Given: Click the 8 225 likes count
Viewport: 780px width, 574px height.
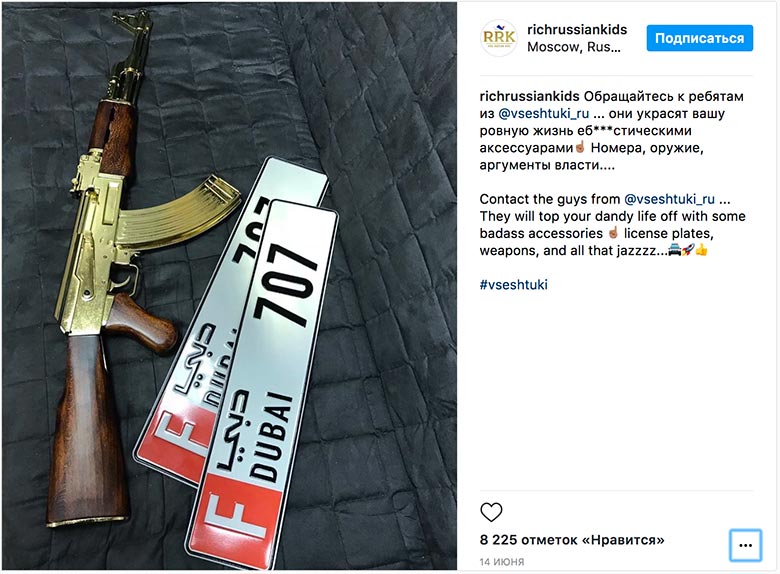Looking at the screenshot, I should (572, 540).
